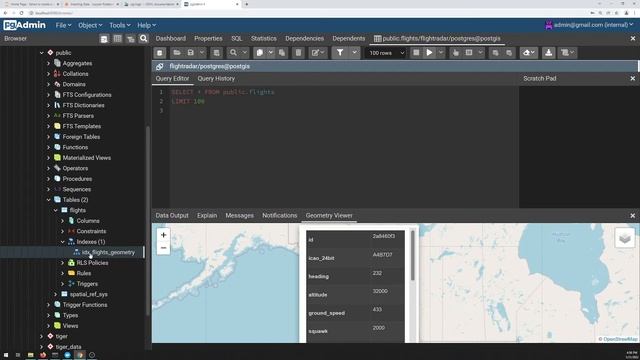Click the View Data grid icon in Browser

coord(118,39)
